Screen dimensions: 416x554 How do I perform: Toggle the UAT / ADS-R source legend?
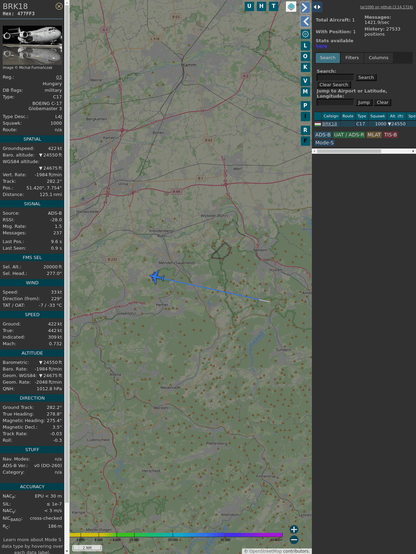tap(349, 135)
